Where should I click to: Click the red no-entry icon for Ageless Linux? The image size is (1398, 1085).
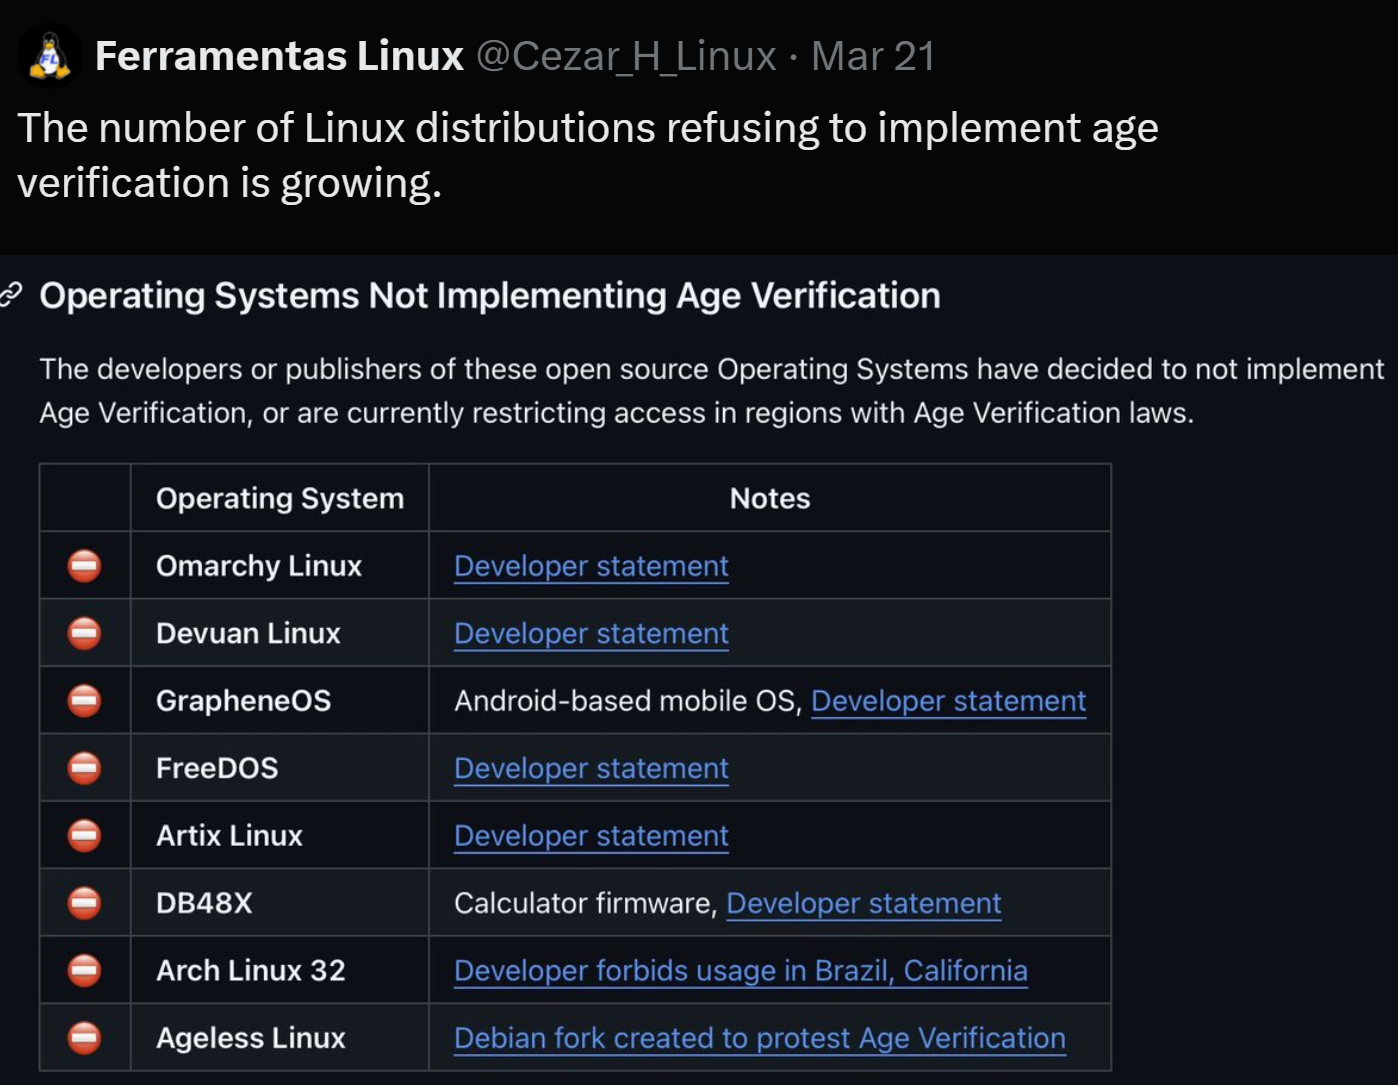coord(84,1038)
